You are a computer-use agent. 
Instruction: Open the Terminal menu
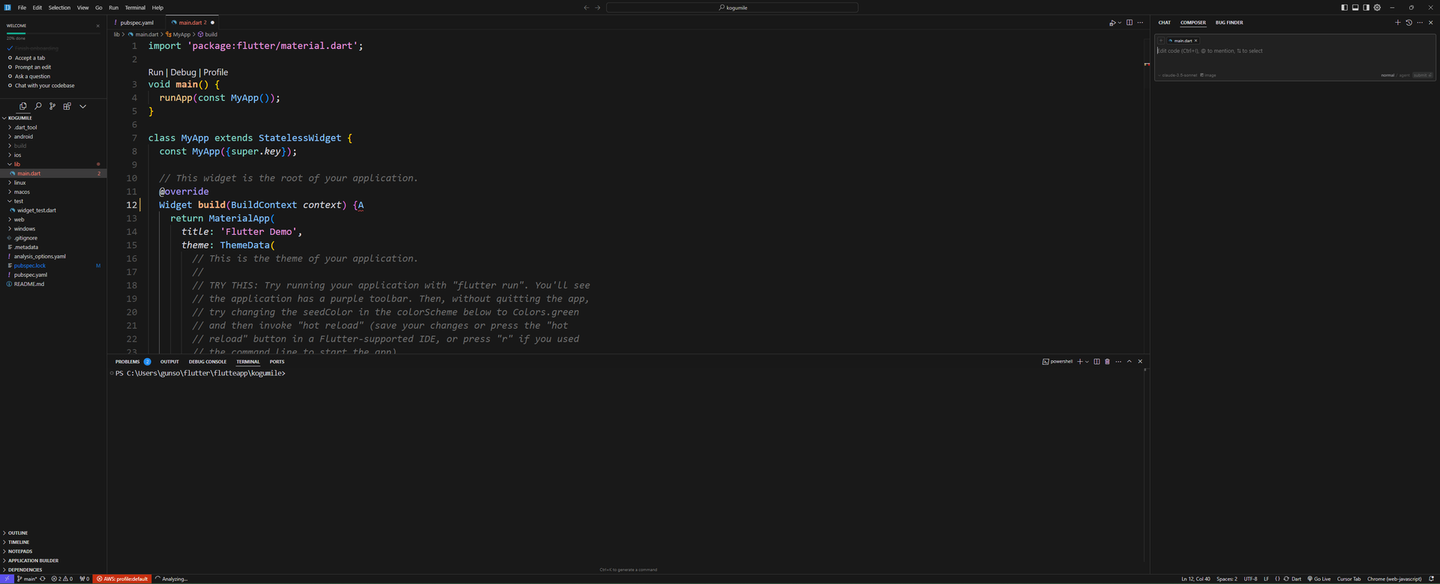coord(135,7)
